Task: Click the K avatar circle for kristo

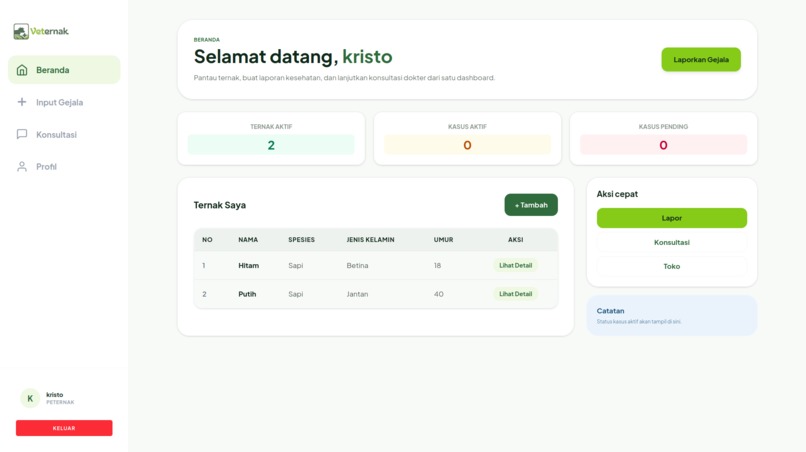Action: click(x=30, y=398)
